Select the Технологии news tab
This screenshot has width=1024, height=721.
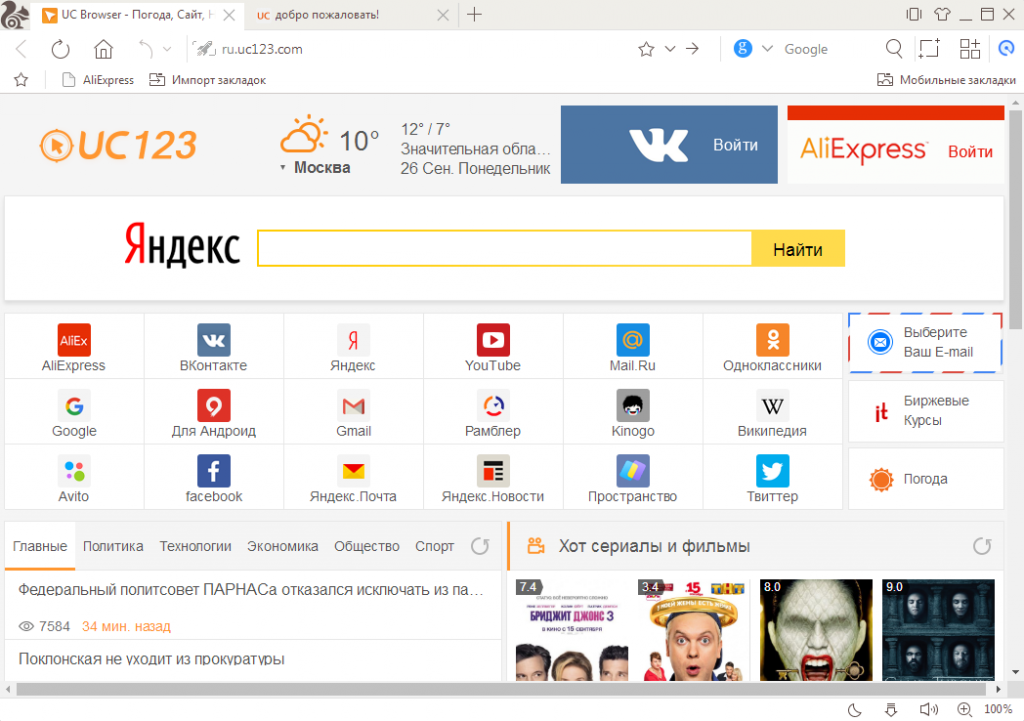click(195, 546)
